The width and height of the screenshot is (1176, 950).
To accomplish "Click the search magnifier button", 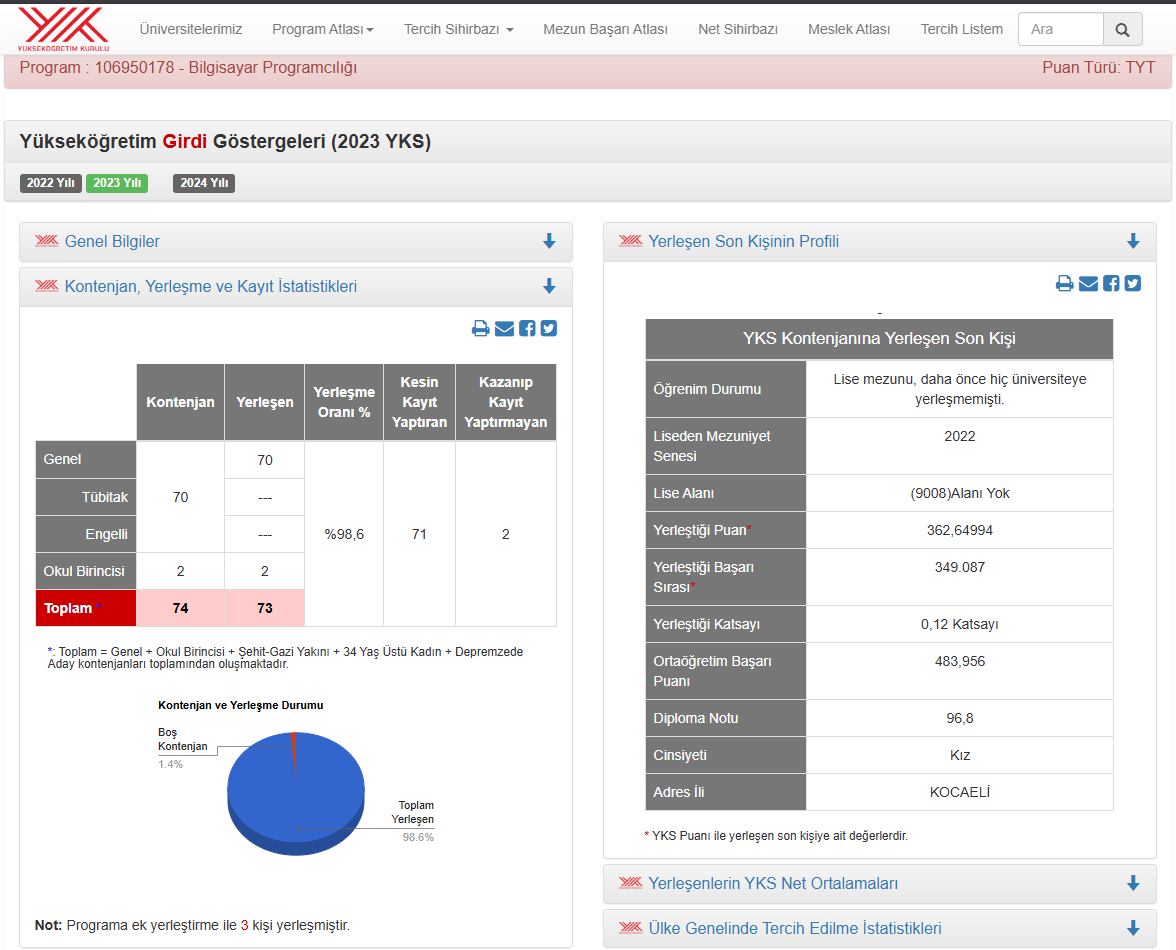I will (1122, 29).
